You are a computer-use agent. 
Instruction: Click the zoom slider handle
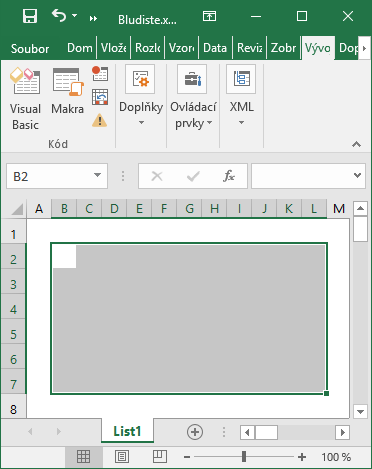(244, 457)
